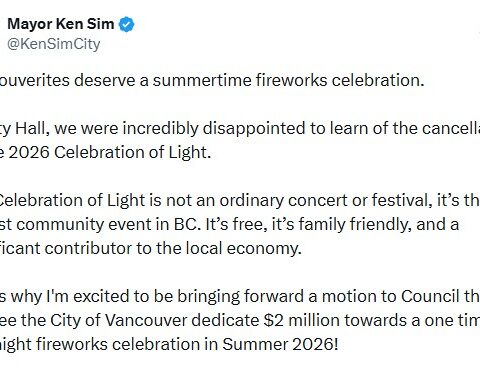Click the 'contributor to the local economy' line
Image resolution: width=480 pixels, height=370 pixels.
point(151,248)
